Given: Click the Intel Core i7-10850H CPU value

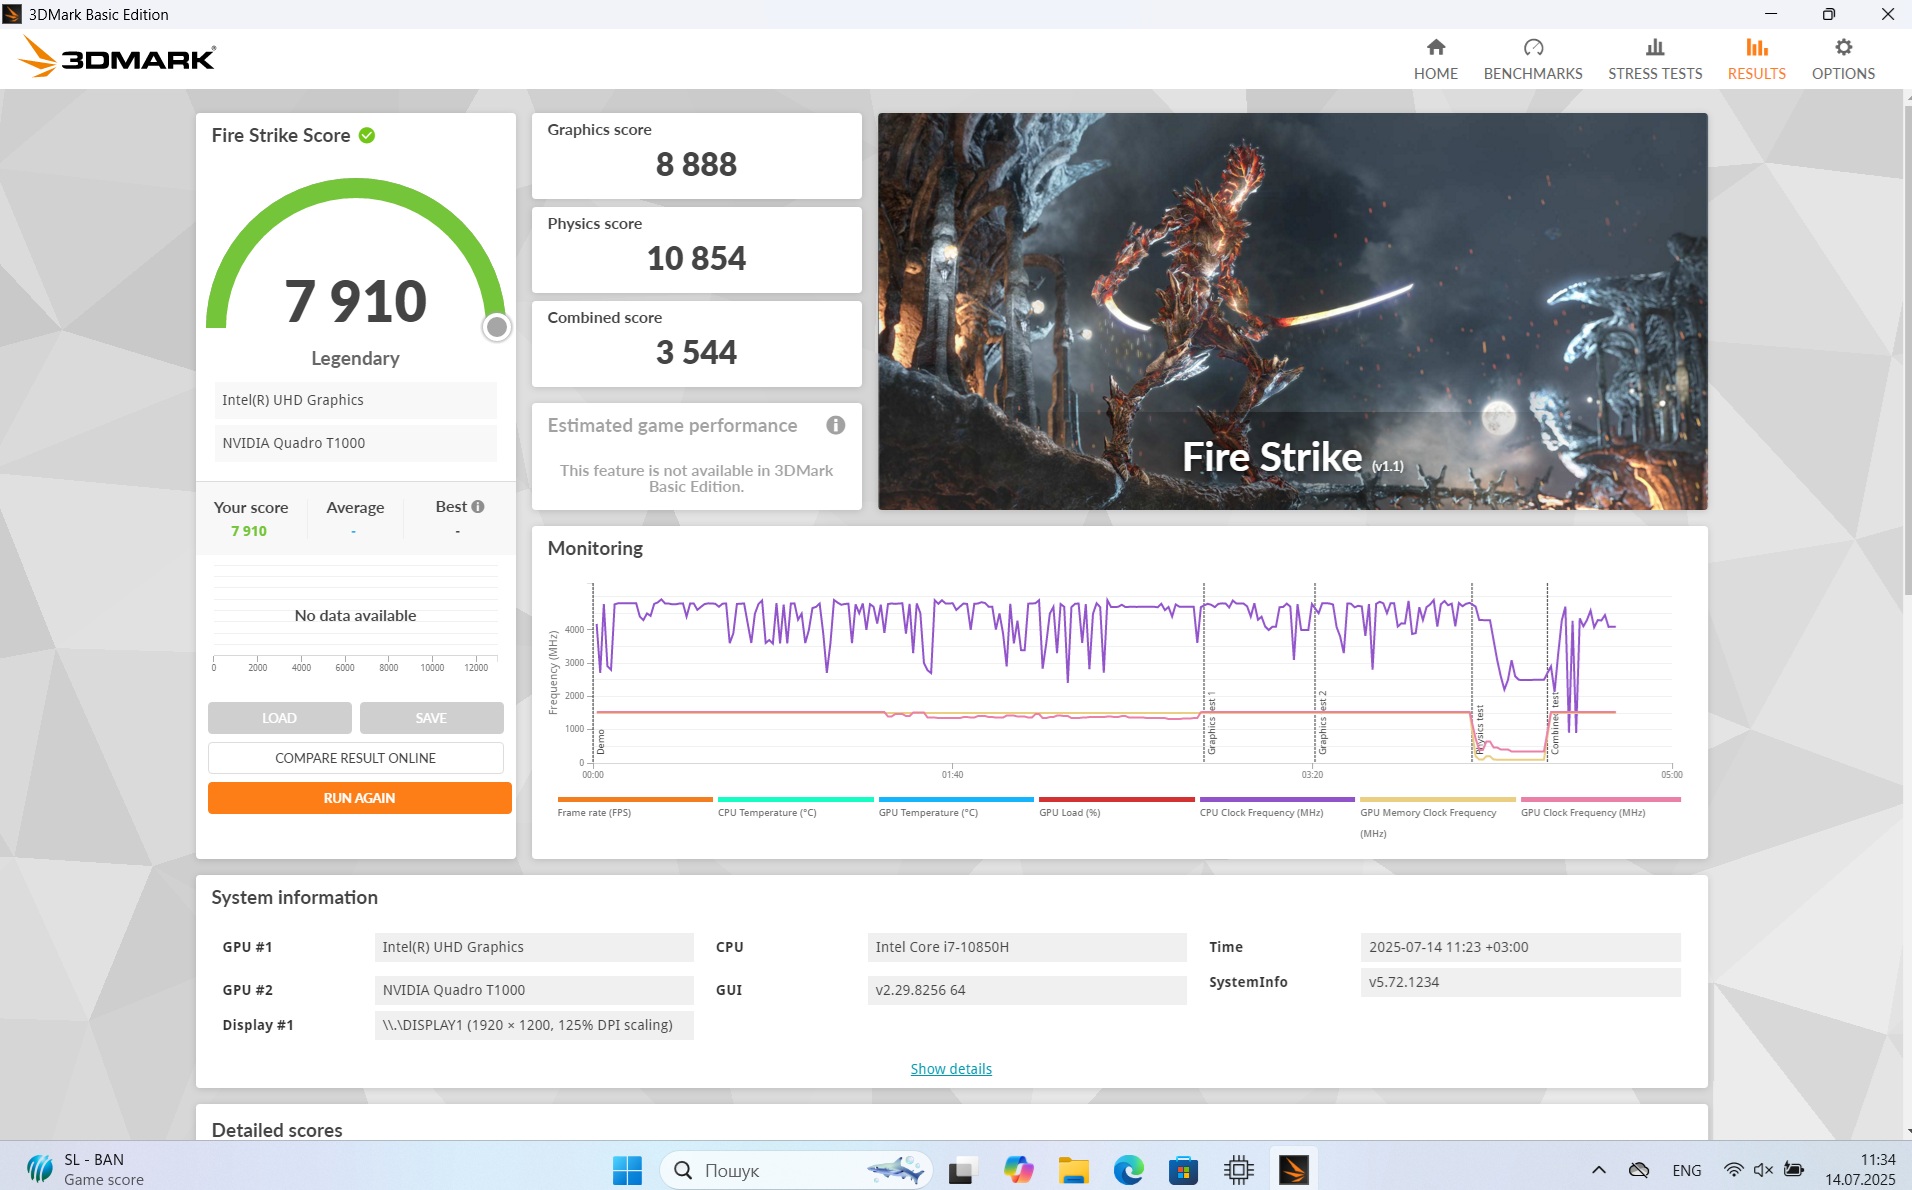Looking at the screenshot, I should [x=1027, y=947].
